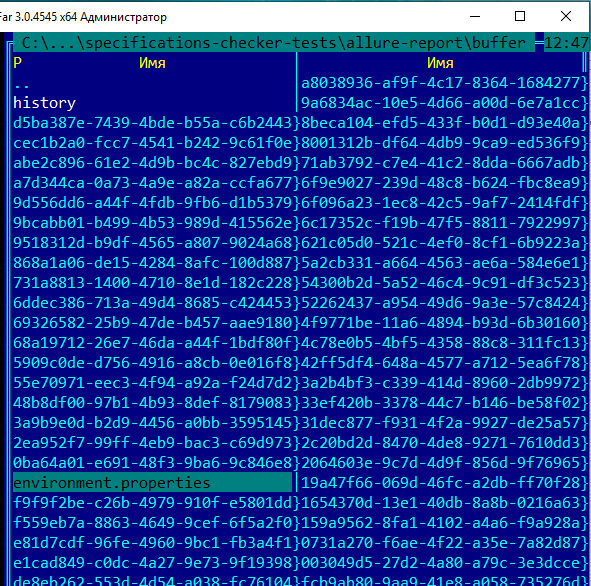Select file f559eb7a-8863-4649-9cef-6f5a2f0
The width and height of the screenshot is (591, 586).
pyautogui.click(x=152, y=523)
